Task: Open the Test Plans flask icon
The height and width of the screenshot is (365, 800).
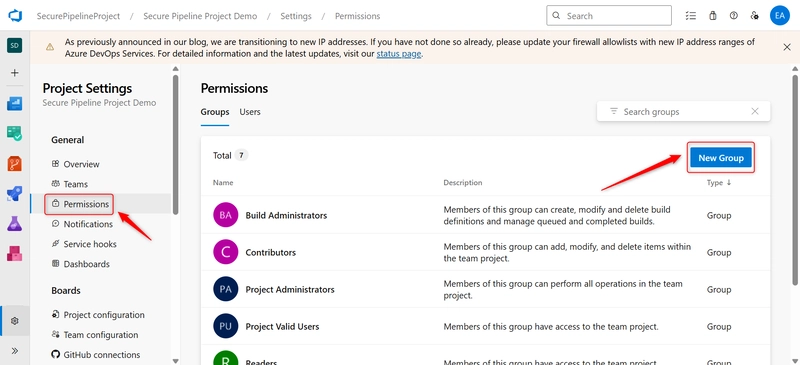Action: click(x=14, y=224)
